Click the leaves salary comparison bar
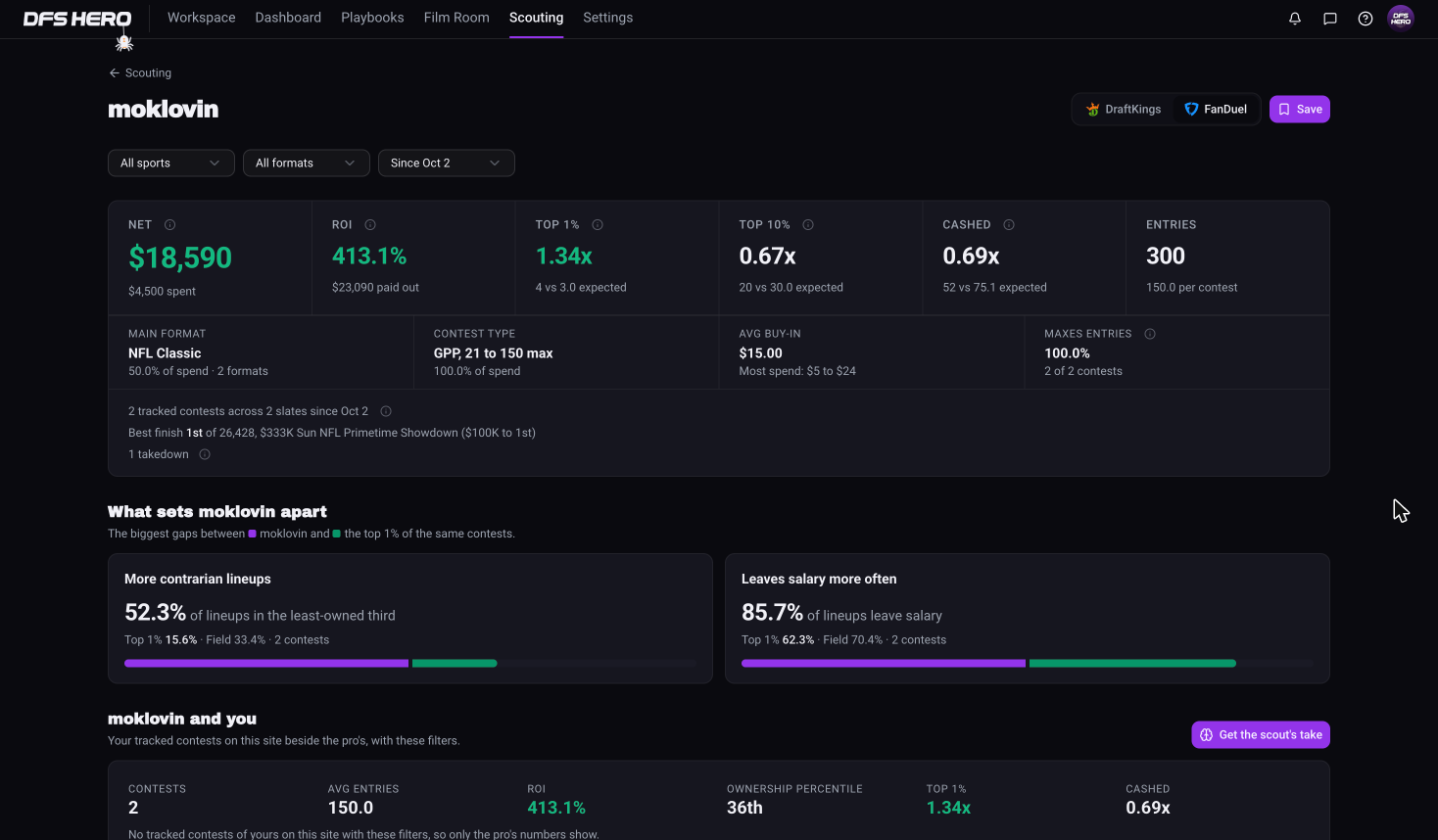Viewport: 1438px width, 840px height. 1027,663
